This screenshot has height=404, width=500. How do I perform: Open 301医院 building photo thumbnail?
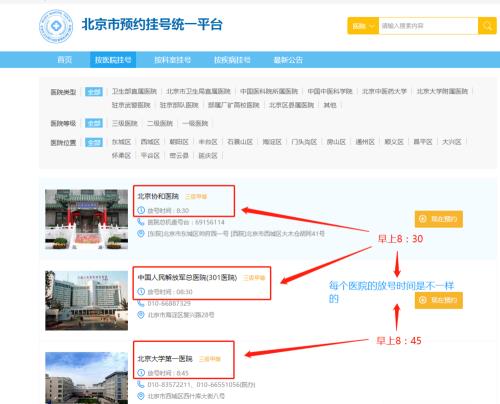(87, 301)
